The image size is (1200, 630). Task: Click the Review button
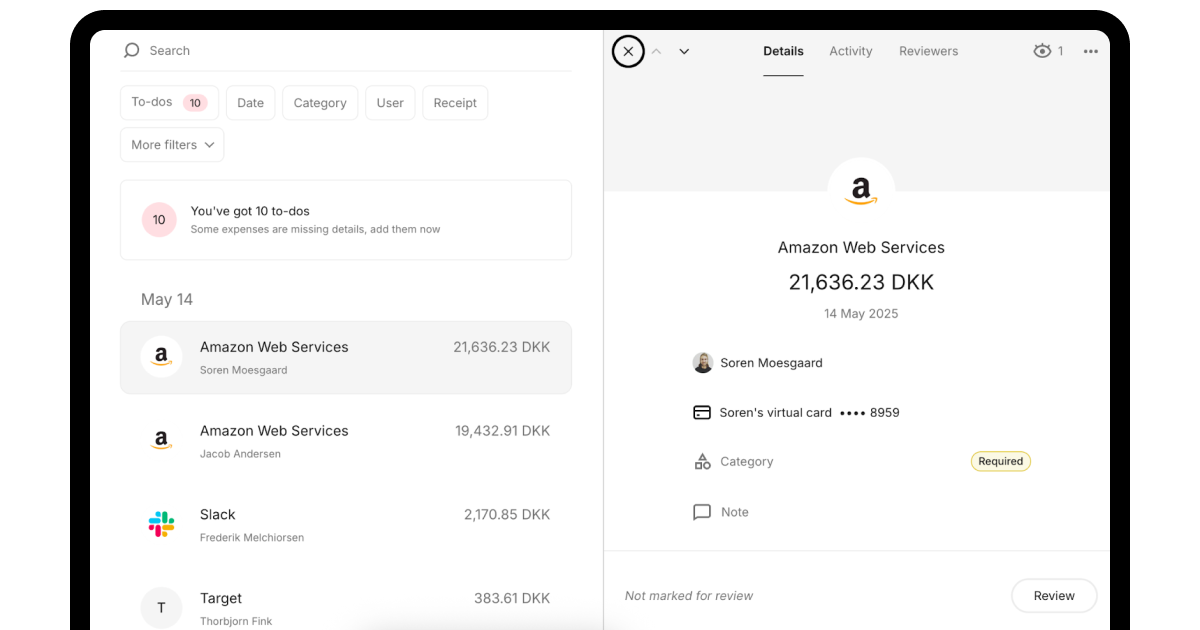1054,596
